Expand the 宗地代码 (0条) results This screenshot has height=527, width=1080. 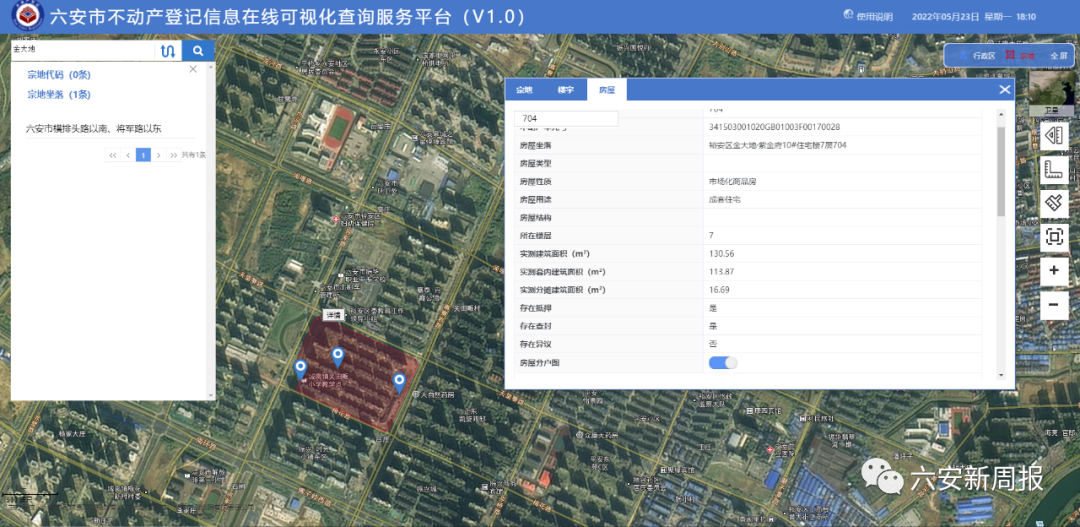pyautogui.click(x=59, y=75)
